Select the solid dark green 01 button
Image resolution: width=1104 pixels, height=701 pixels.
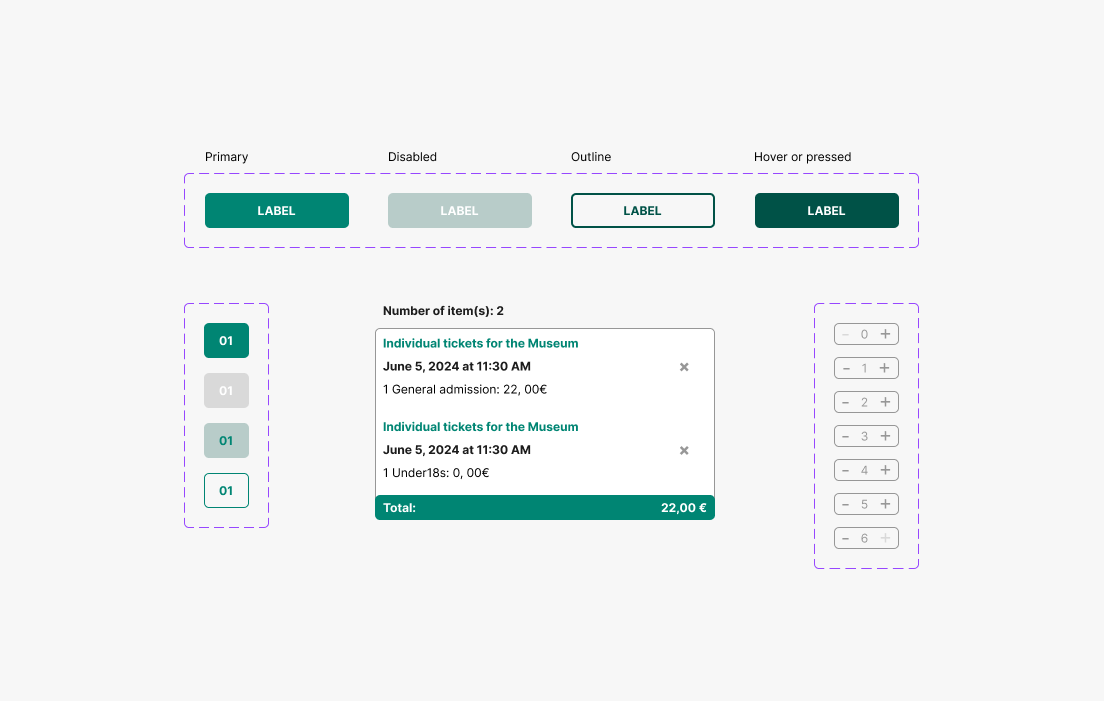pos(226,341)
